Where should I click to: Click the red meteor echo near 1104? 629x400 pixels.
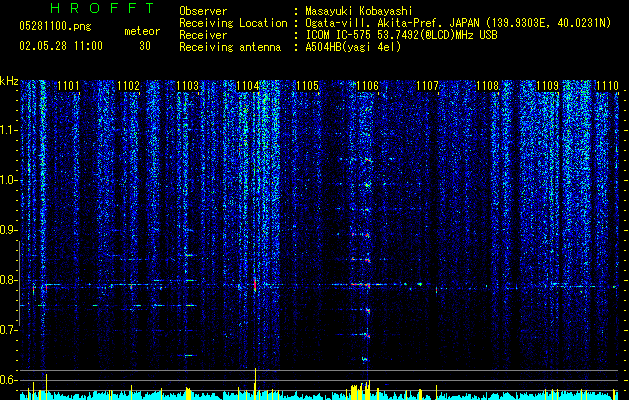pyautogui.click(x=255, y=284)
